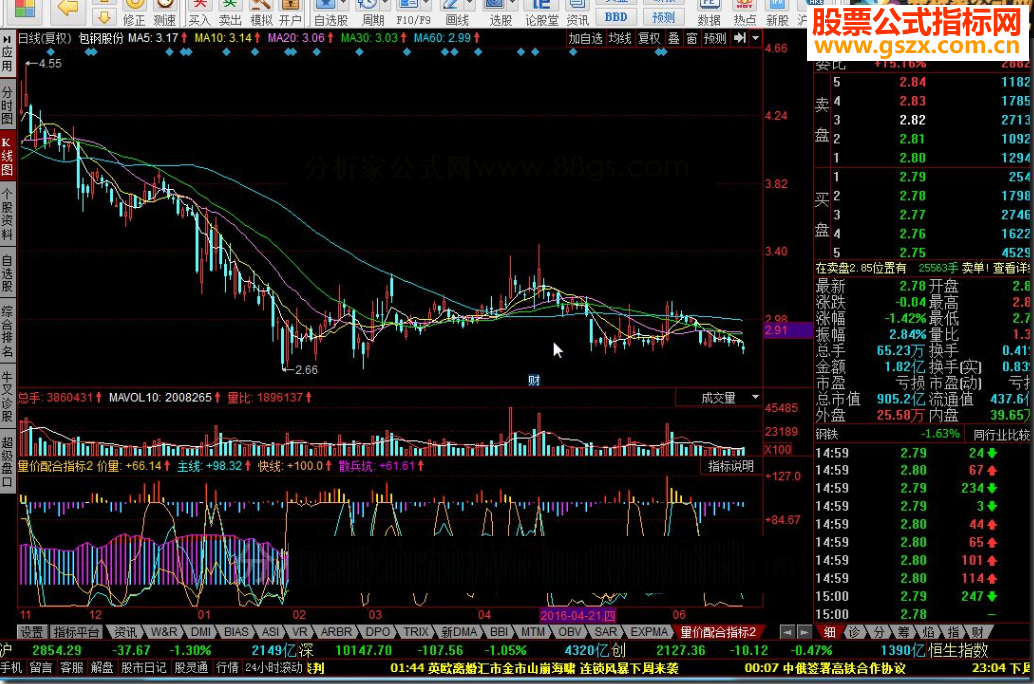Screen dimensions: 1034x684
Task: Open the 牛叉诊股 side tab
Action: (x=7, y=396)
